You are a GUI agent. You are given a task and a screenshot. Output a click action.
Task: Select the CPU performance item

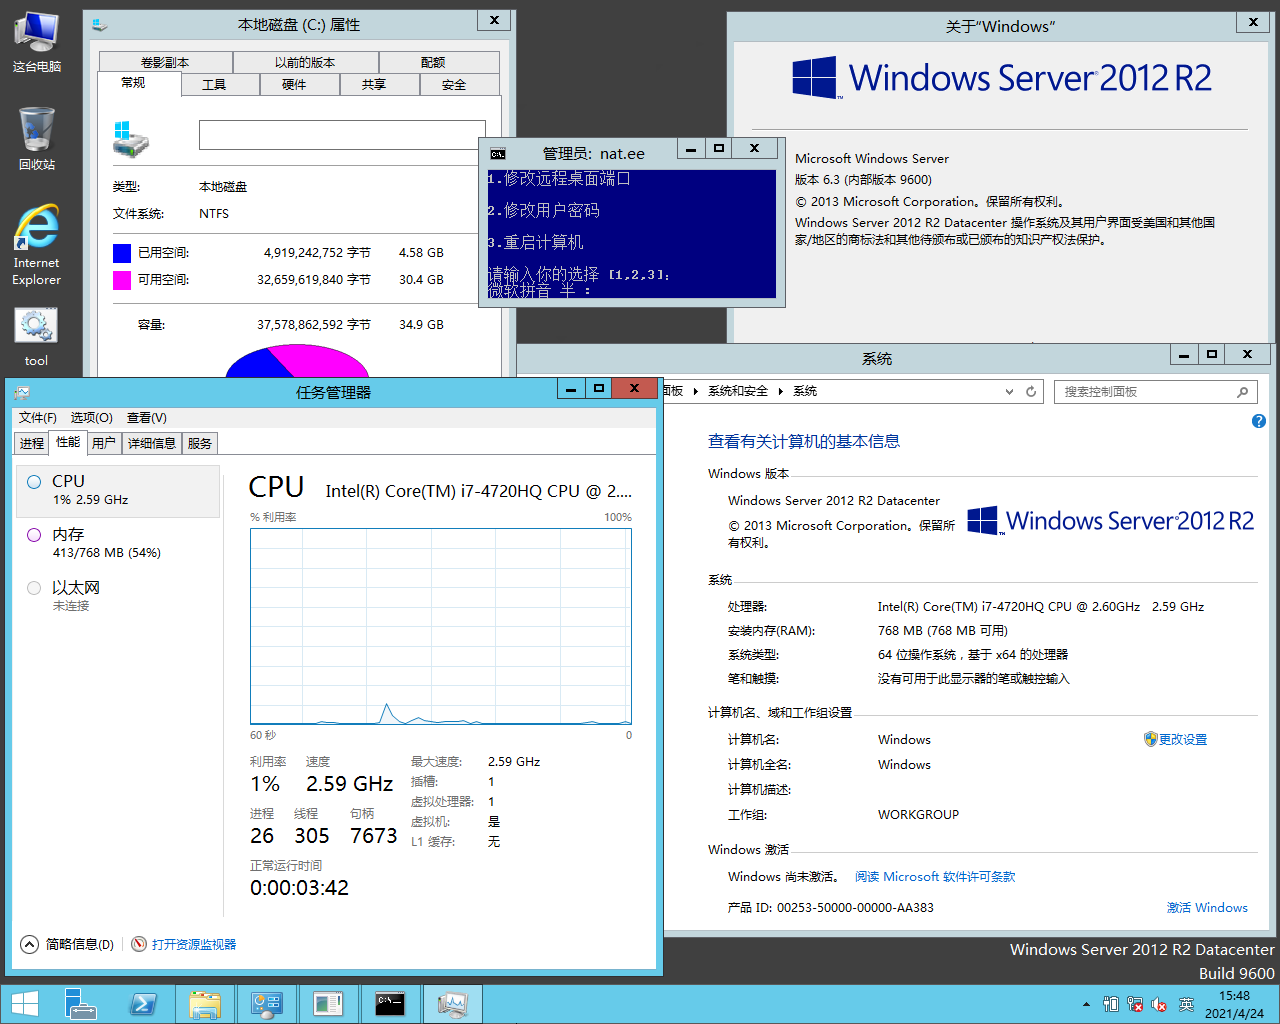tap(118, 490)
